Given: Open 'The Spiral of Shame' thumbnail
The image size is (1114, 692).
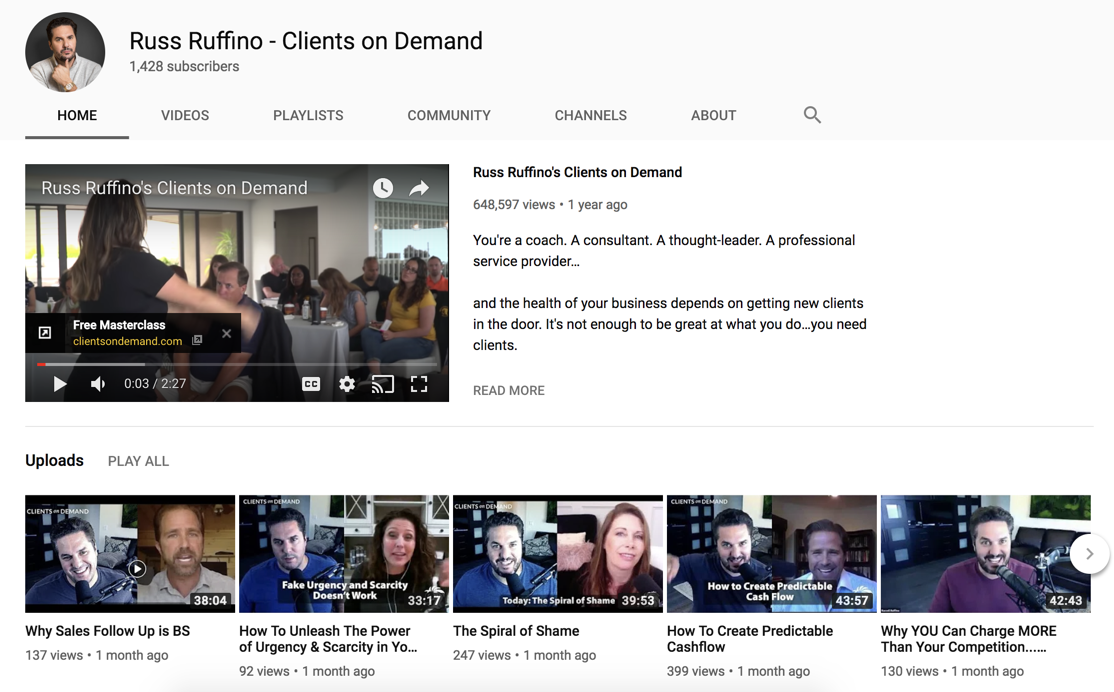Looking at the screenshot, I should (558, 553).
